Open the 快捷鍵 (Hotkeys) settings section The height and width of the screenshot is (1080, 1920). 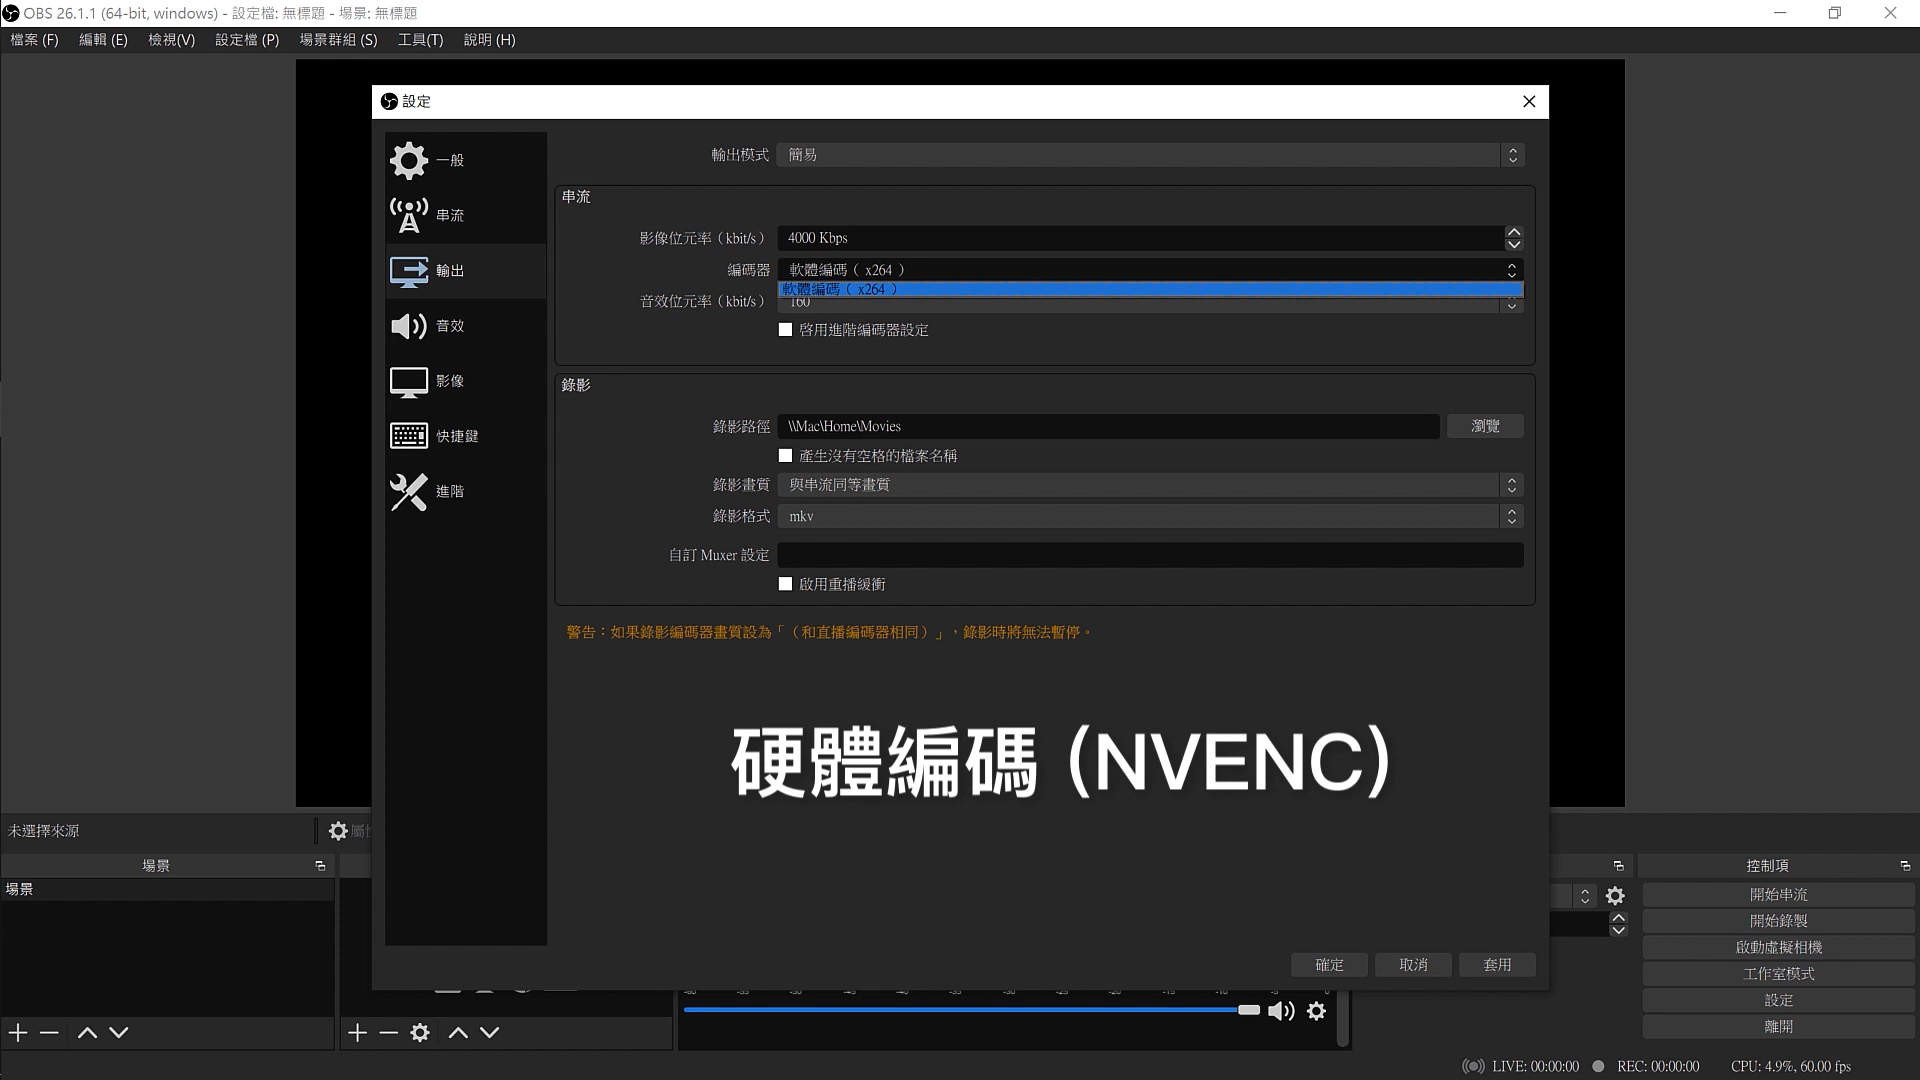[456, 436]
